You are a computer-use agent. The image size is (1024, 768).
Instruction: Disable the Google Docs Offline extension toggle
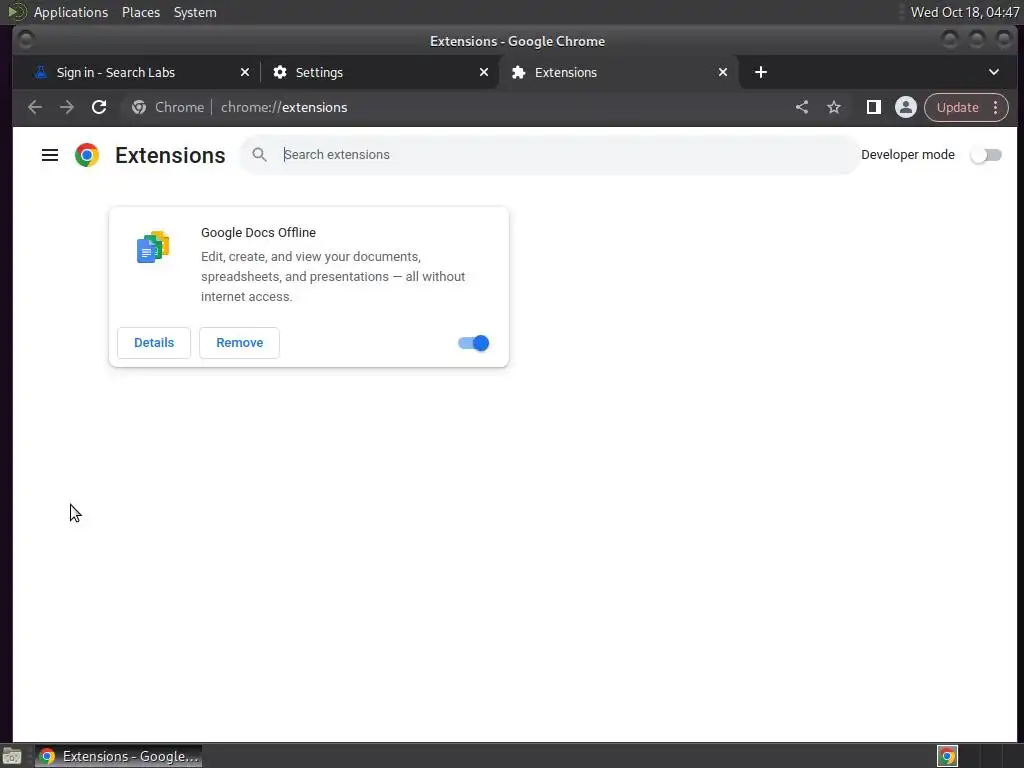[473, 343]
